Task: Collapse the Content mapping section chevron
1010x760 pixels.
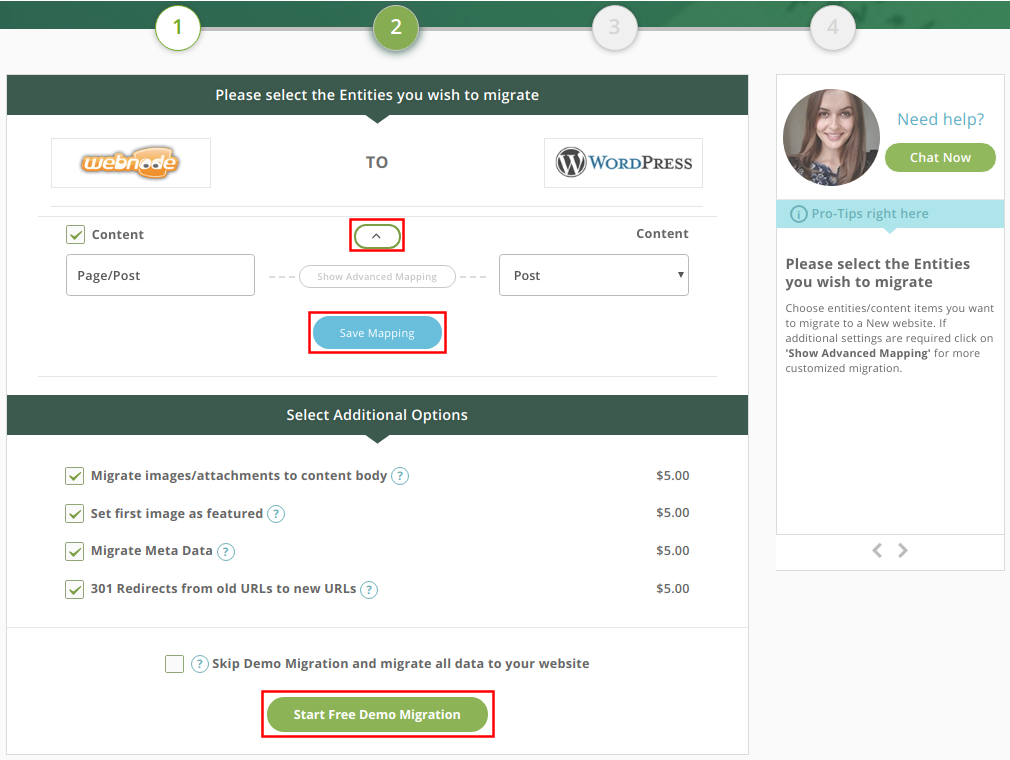Action: [377, 236]
